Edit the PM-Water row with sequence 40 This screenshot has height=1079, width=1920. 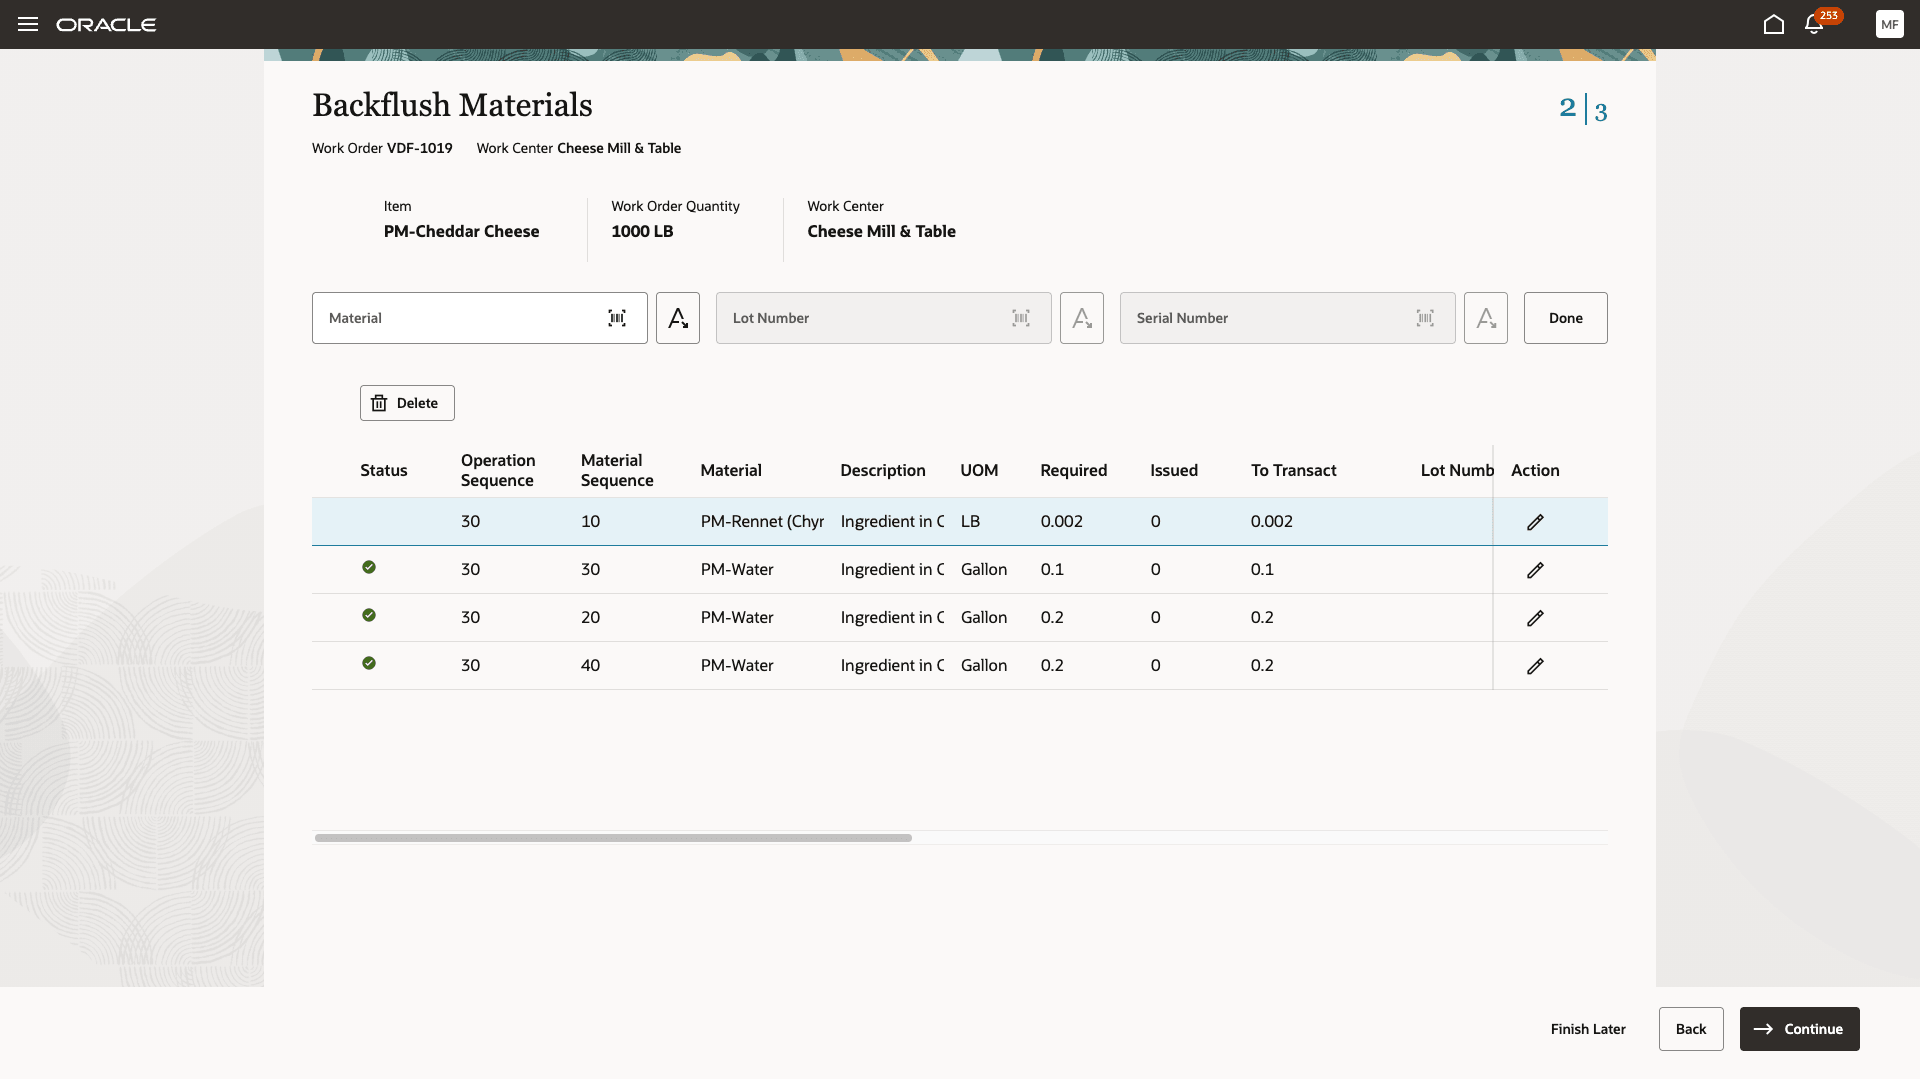1535,665
